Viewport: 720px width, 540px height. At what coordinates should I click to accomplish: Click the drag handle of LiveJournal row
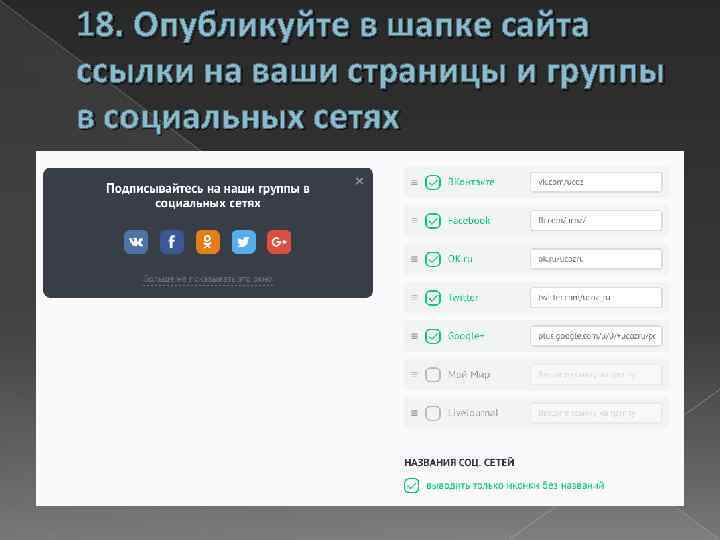(414, 413)
